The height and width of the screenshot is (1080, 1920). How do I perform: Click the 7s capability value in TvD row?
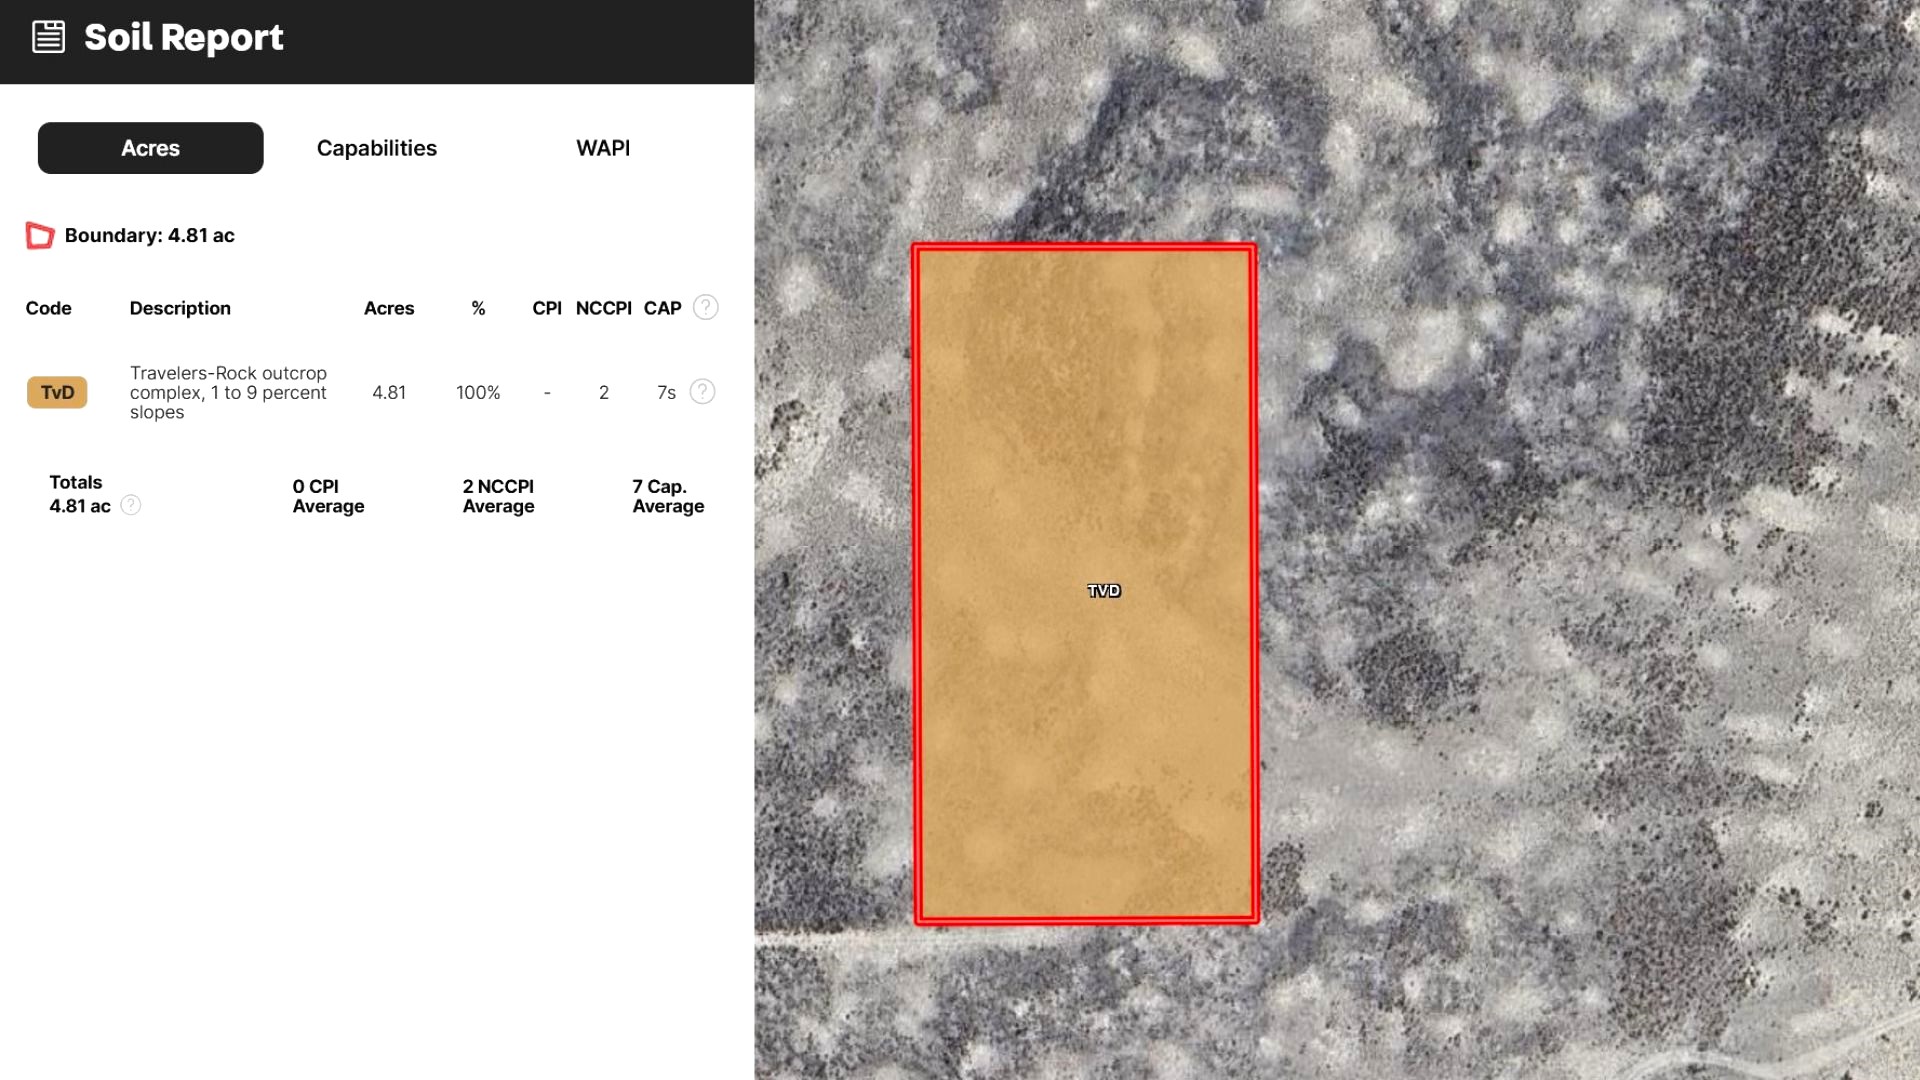(666, 393)
